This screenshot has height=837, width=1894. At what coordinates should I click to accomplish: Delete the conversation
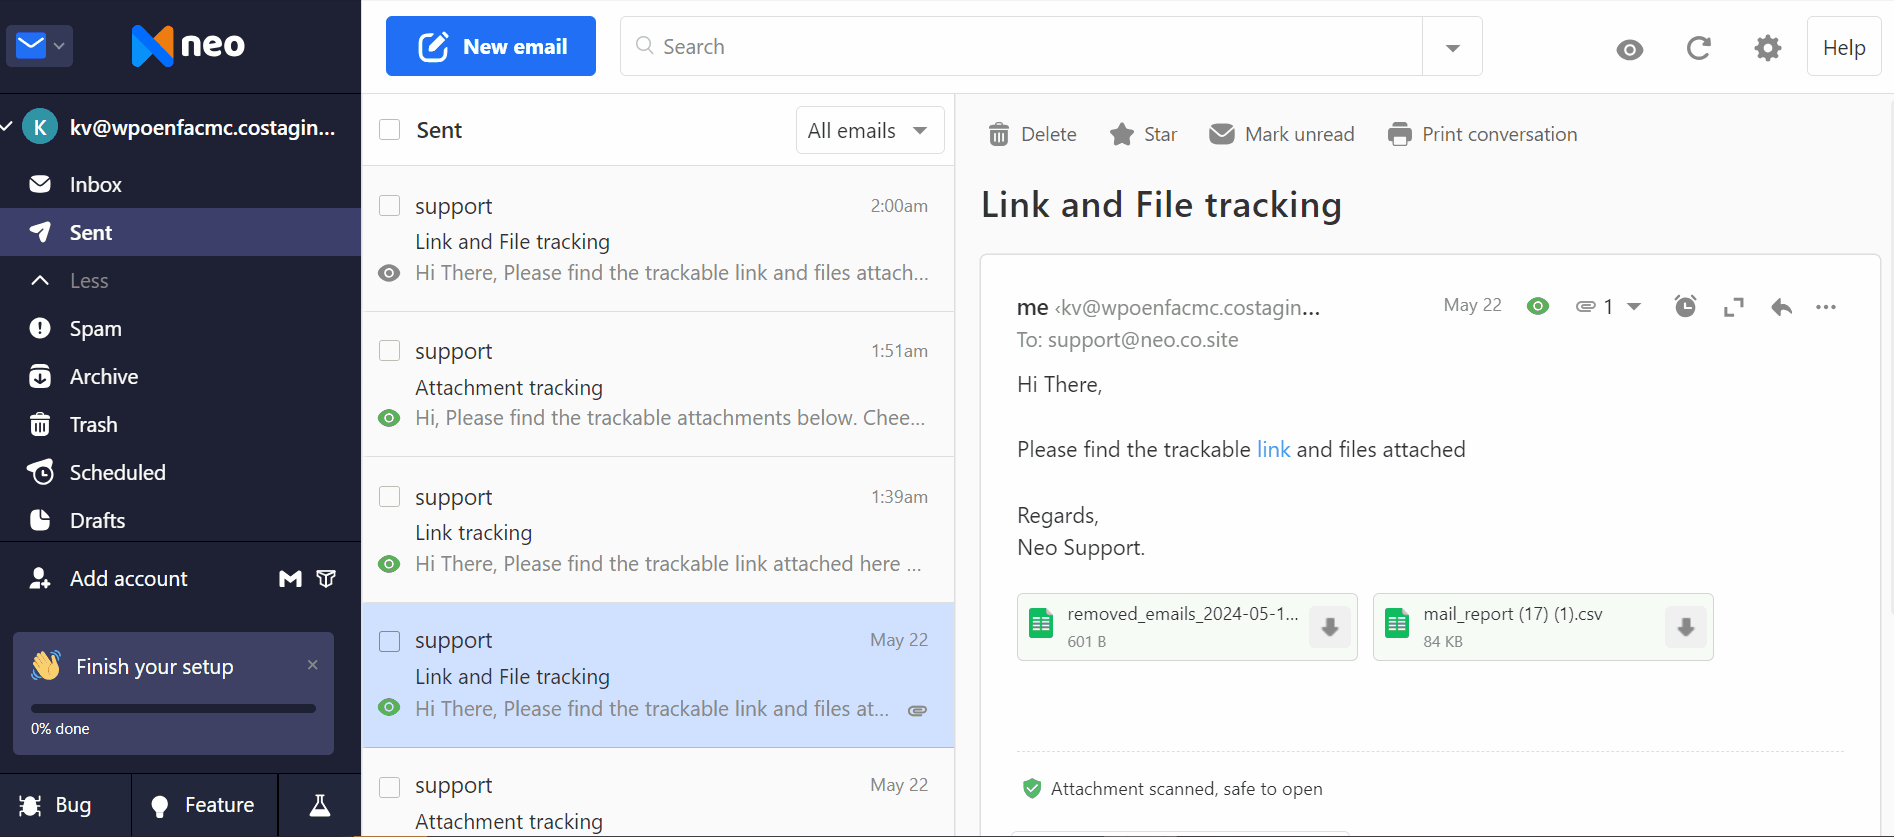tap(1032, 134)
